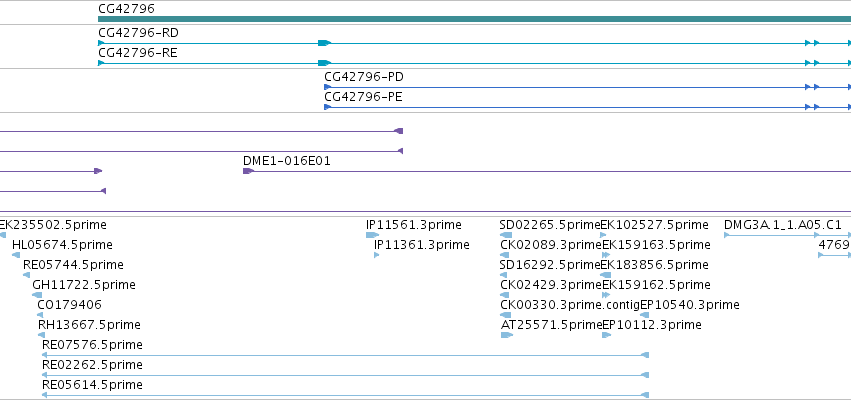Select the CG42796-PE protein label
Viewport: 851px width, 400px height.
tap(363, 97)
